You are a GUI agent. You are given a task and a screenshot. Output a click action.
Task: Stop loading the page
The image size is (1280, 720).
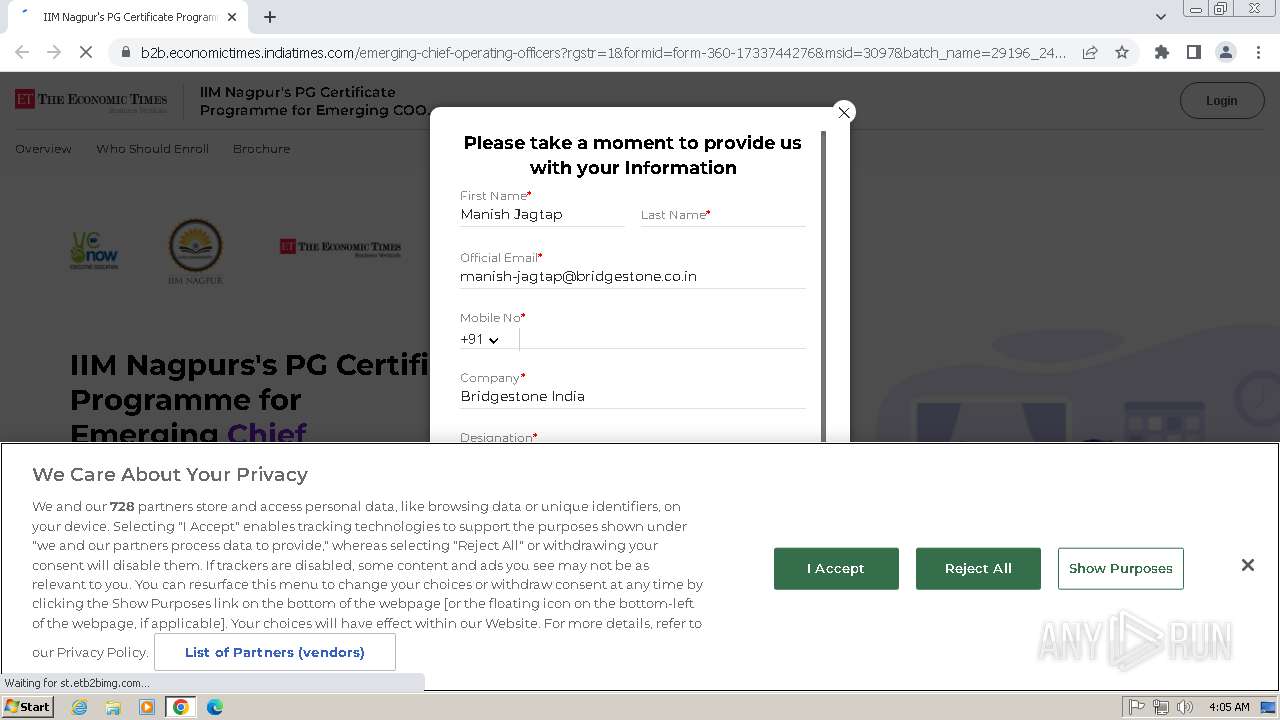click(86, 52)
